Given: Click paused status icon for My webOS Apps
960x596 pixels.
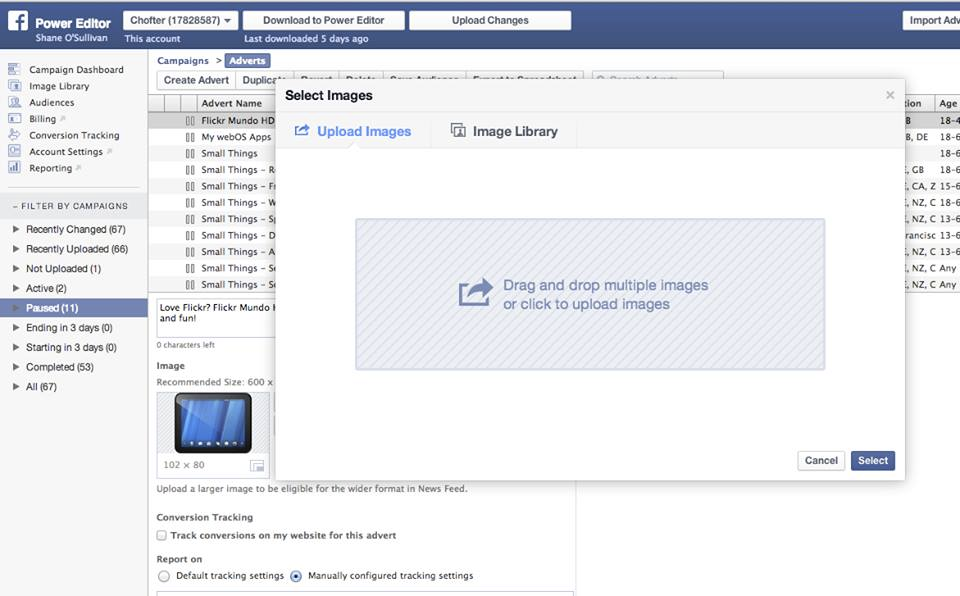Looking at the screenshot, I should [x=190, y=137].
